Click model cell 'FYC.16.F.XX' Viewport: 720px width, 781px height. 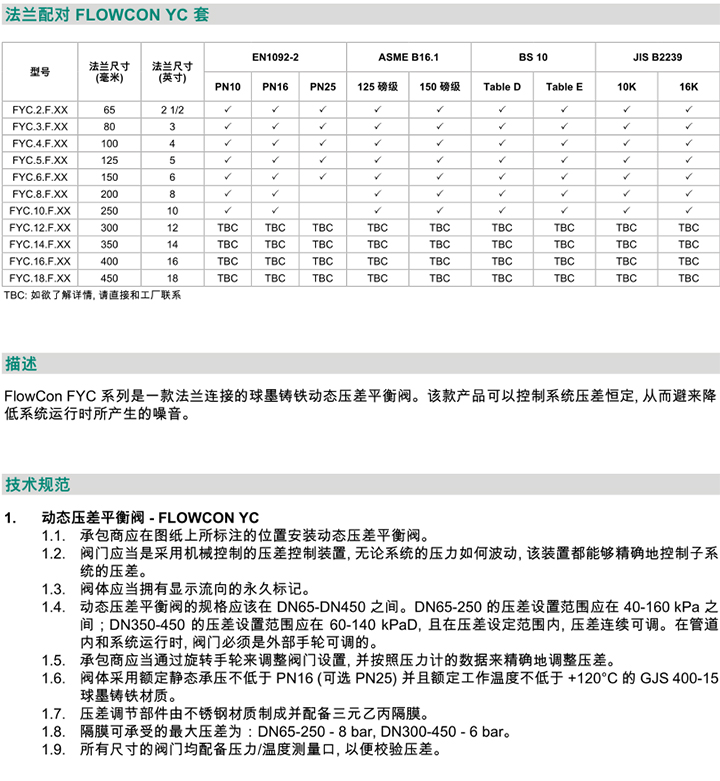pos(40,261)
